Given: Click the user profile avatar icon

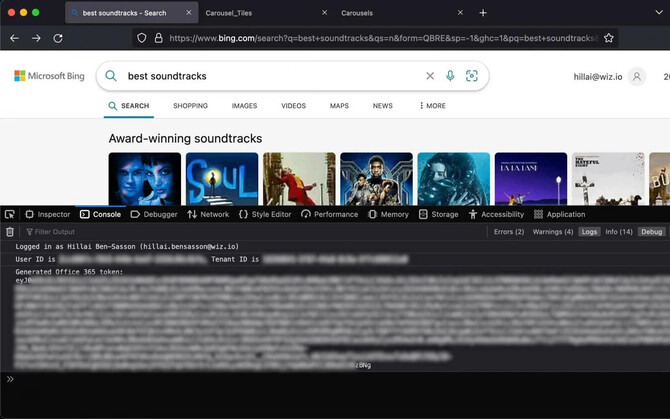Looking at the screenshot, I should coord(637,77).
